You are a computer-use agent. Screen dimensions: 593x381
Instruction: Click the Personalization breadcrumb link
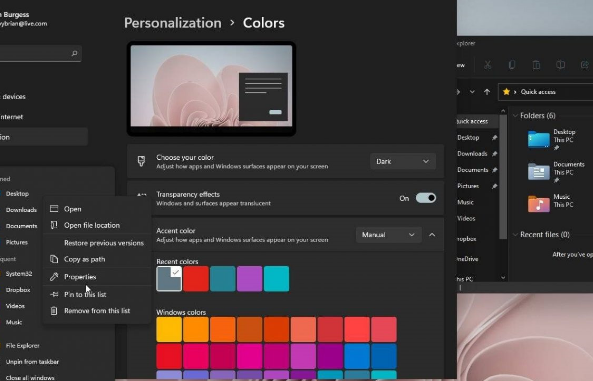click(x=173, y=23)
